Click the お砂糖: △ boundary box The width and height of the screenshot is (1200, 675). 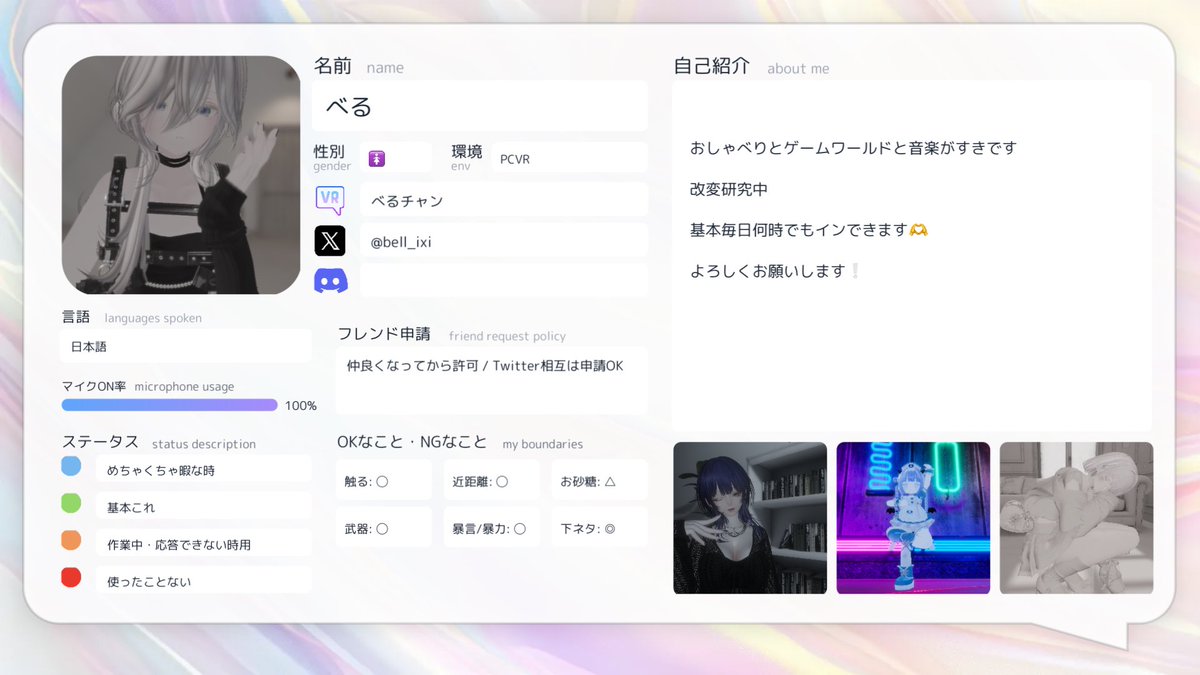600,481
